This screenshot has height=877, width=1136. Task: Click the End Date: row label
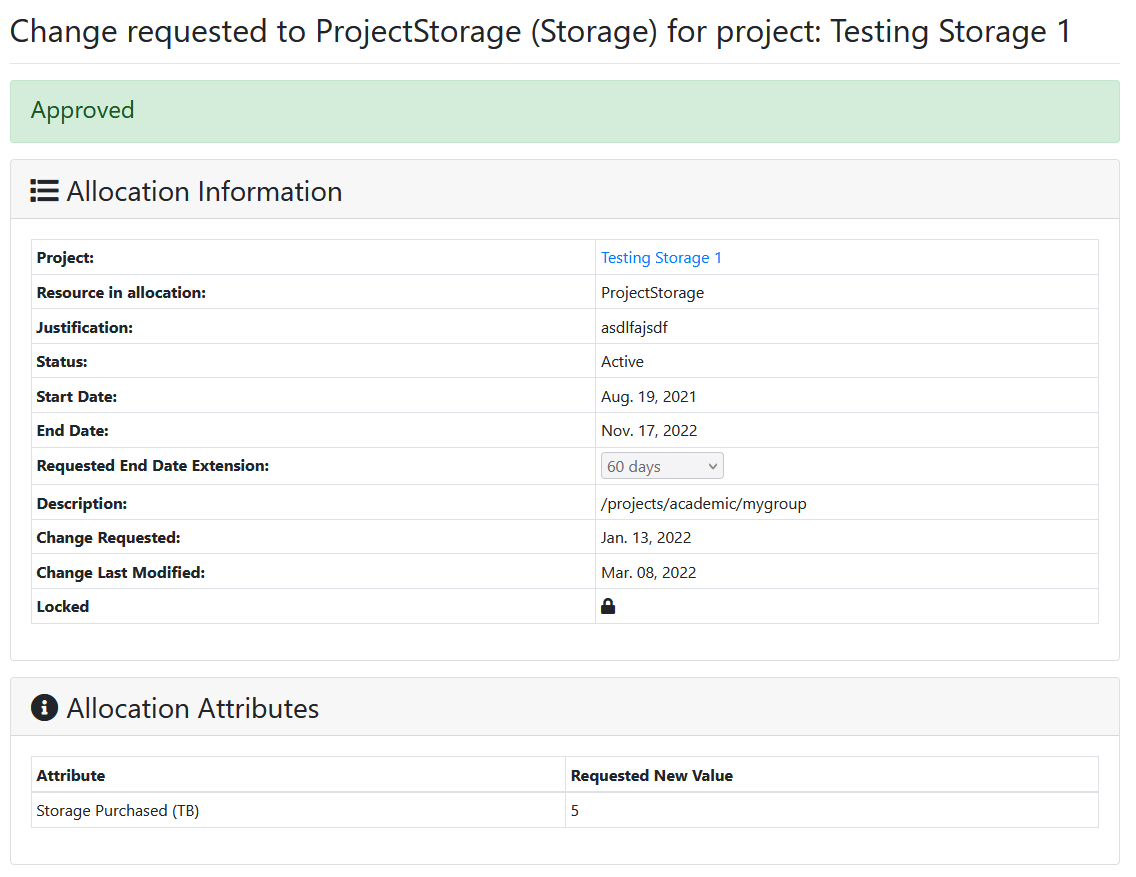[x=72, y=431]
